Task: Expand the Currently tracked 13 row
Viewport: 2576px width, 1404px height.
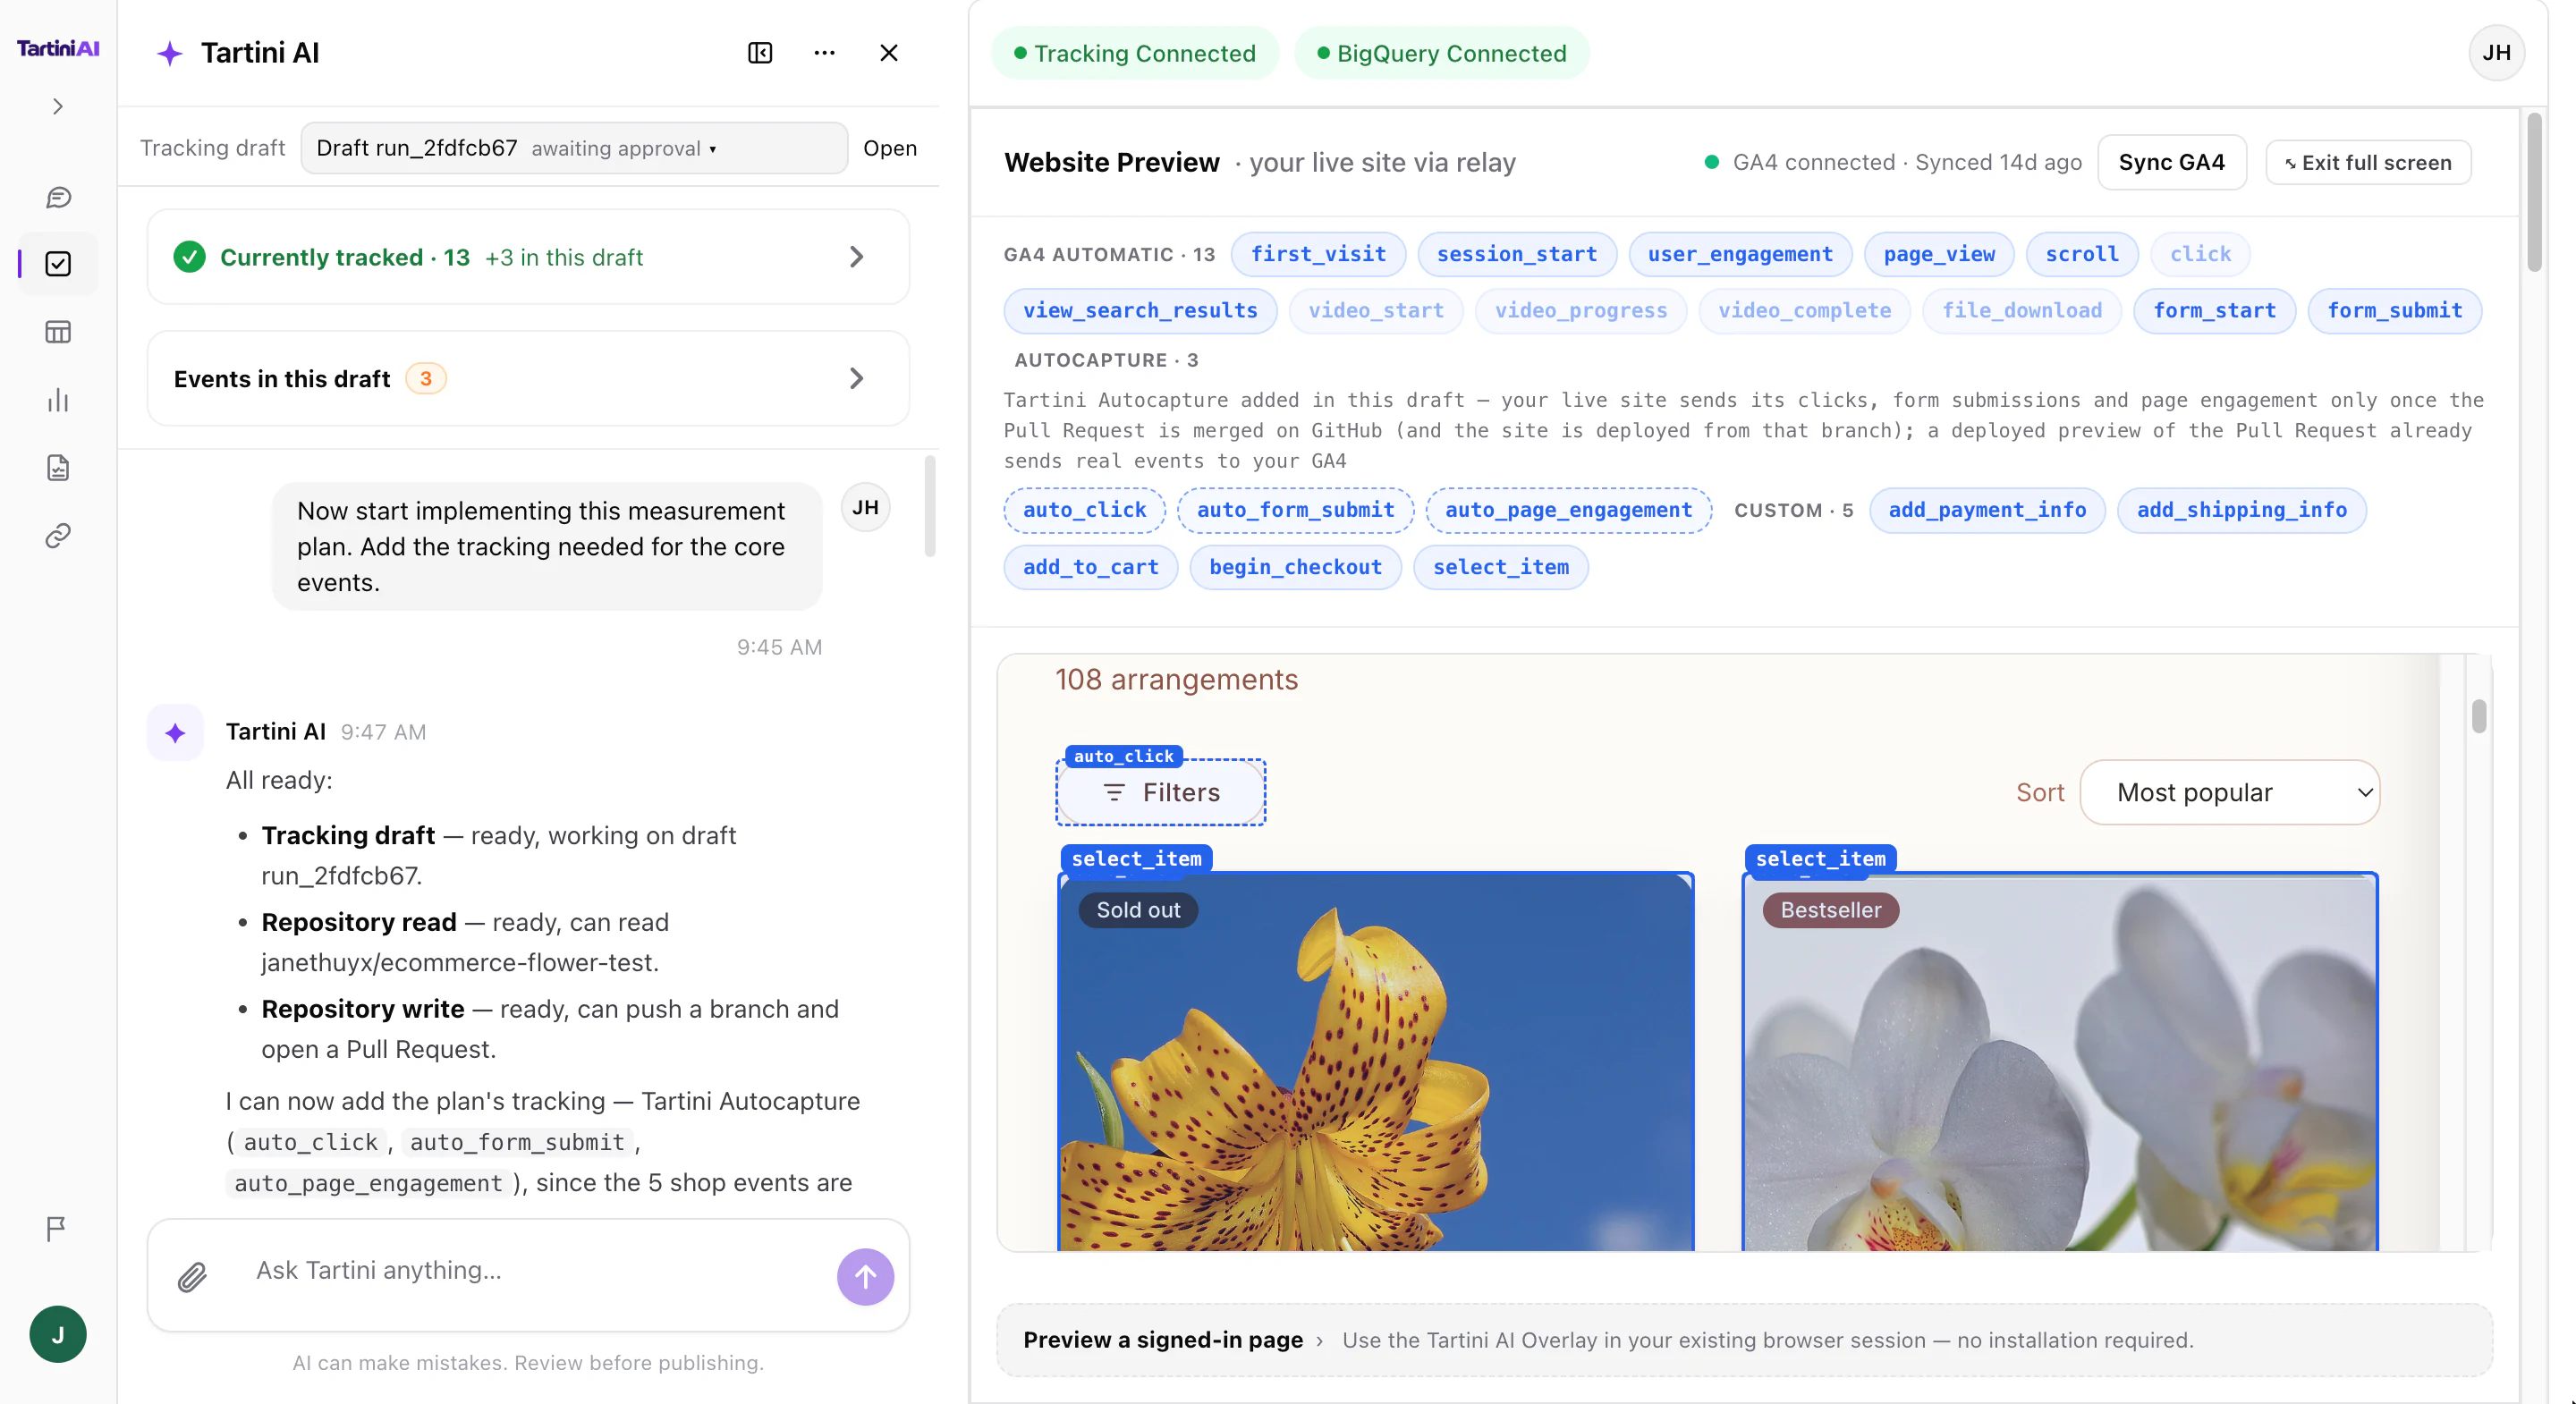Action: 528,257
